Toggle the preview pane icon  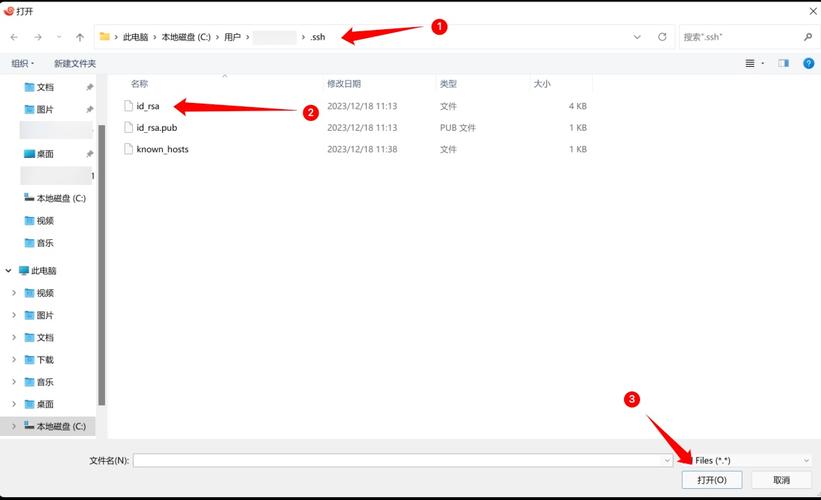[x=783, y=63]
